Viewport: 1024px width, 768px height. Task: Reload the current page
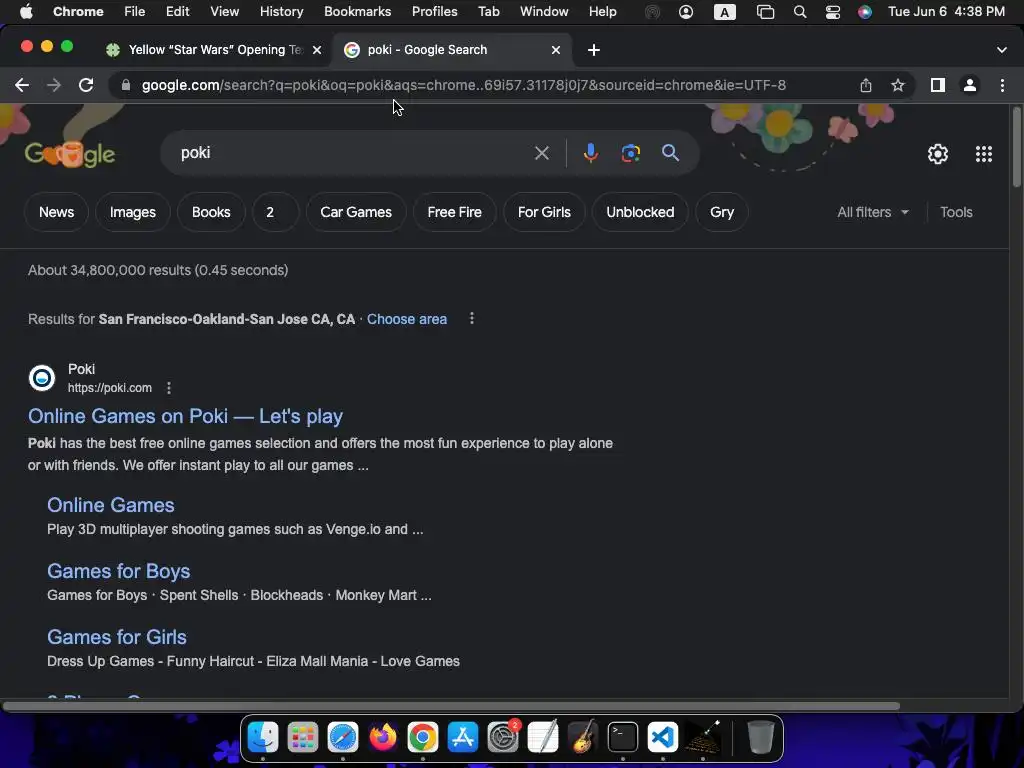[86, 85]
